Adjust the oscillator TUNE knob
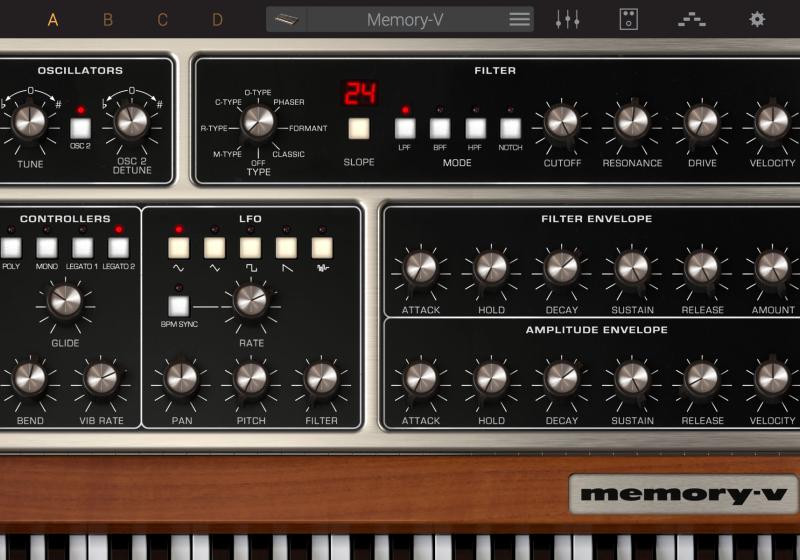800x560 pixels. 29,122
